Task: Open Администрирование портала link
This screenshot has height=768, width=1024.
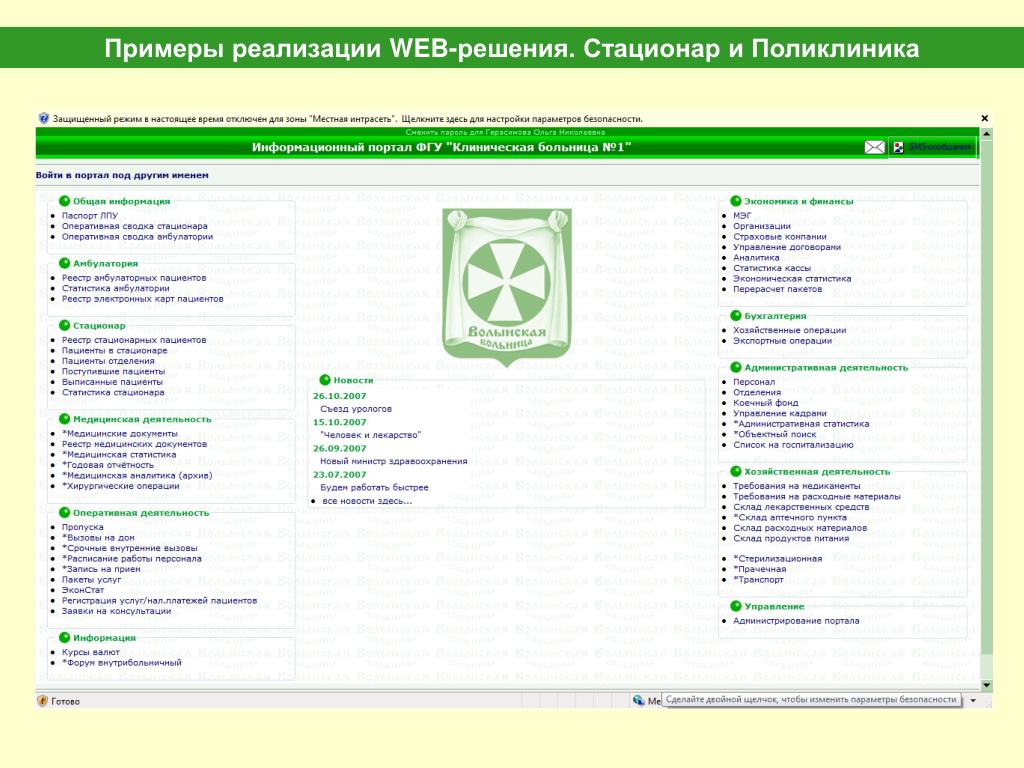Action: click(x=796, y=620)
